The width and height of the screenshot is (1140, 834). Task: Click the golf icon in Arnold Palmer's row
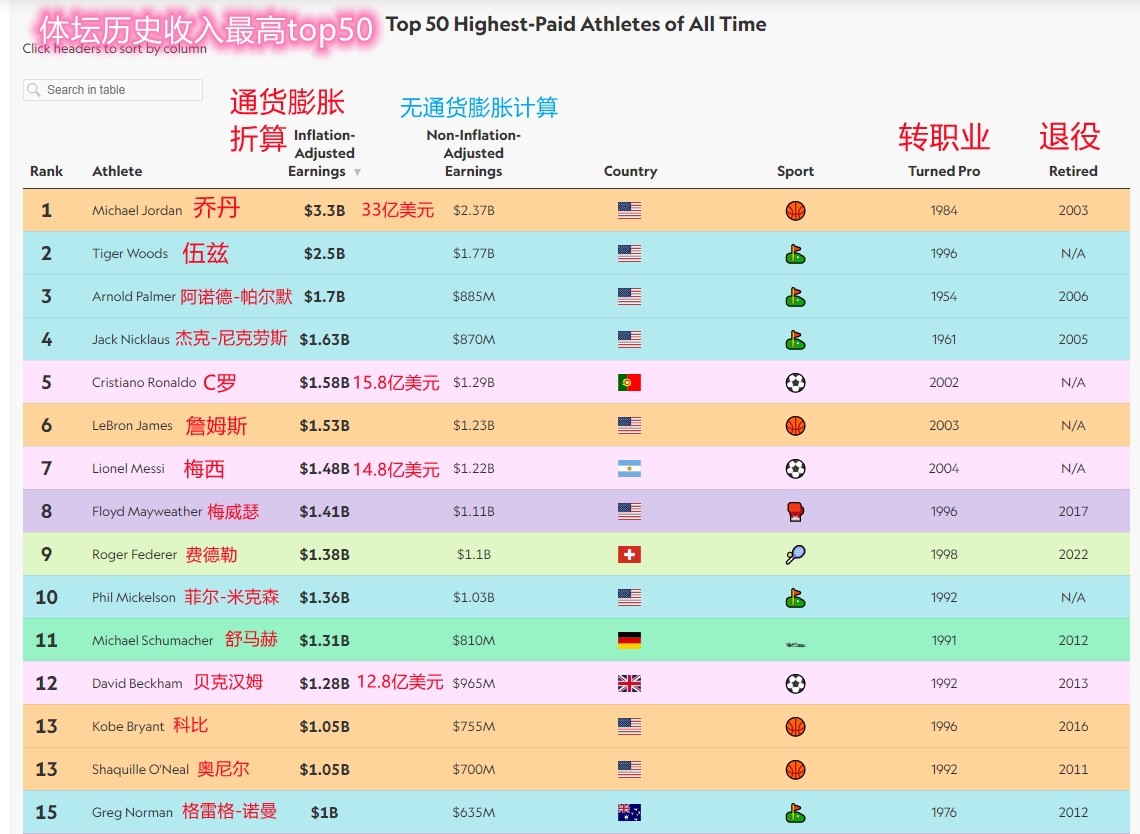(x=795, y=297)
